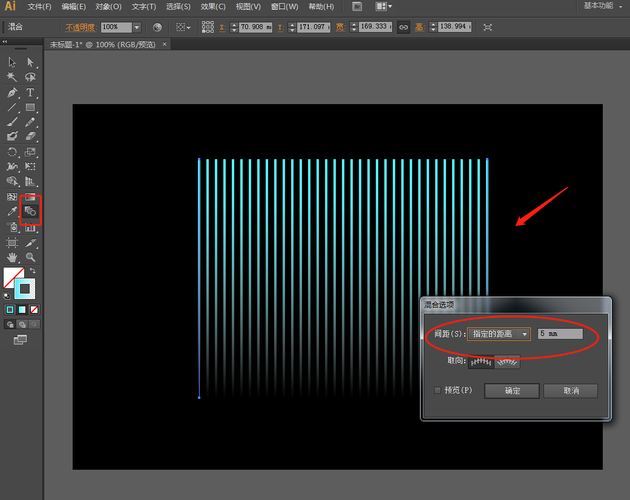Select the Symbol Sprayer tool
Screen dimensions: 630x500
click(12, 227)
